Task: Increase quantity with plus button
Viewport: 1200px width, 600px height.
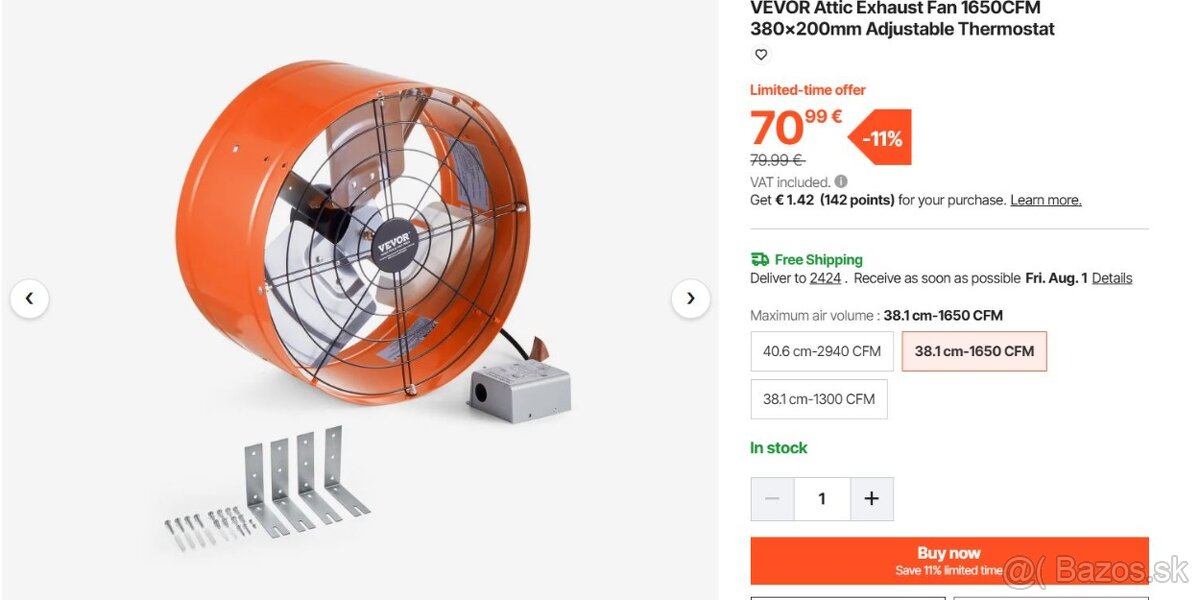Action: (x=871, y=499)
